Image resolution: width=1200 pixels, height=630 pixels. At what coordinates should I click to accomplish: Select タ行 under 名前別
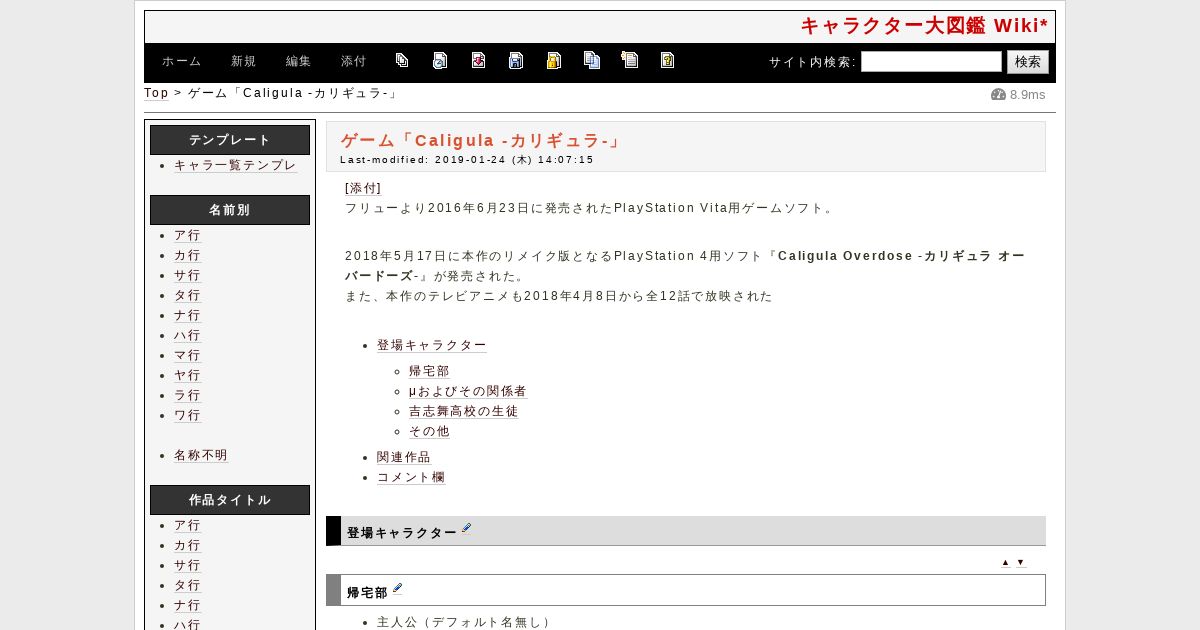187,295
